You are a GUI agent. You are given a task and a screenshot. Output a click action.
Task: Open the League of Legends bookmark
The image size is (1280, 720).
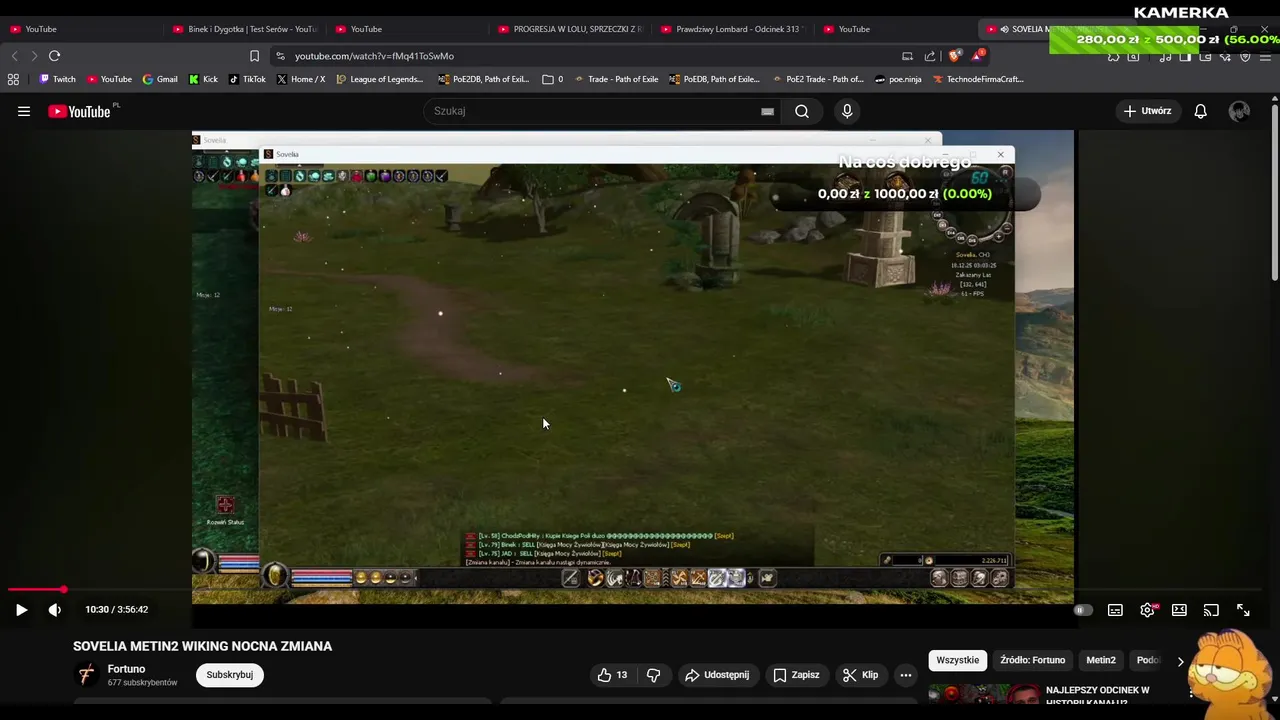click(x=379, y=79)
